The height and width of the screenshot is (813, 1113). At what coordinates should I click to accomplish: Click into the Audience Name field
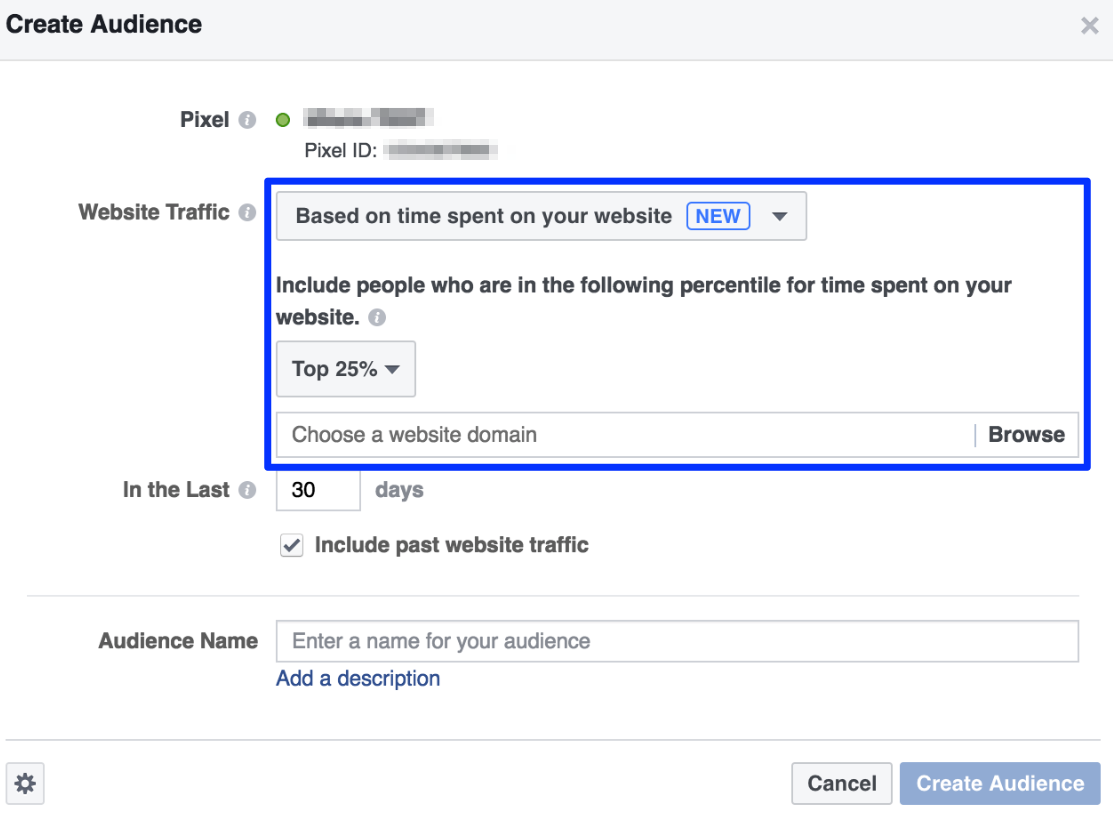click(x=677, y=641)
